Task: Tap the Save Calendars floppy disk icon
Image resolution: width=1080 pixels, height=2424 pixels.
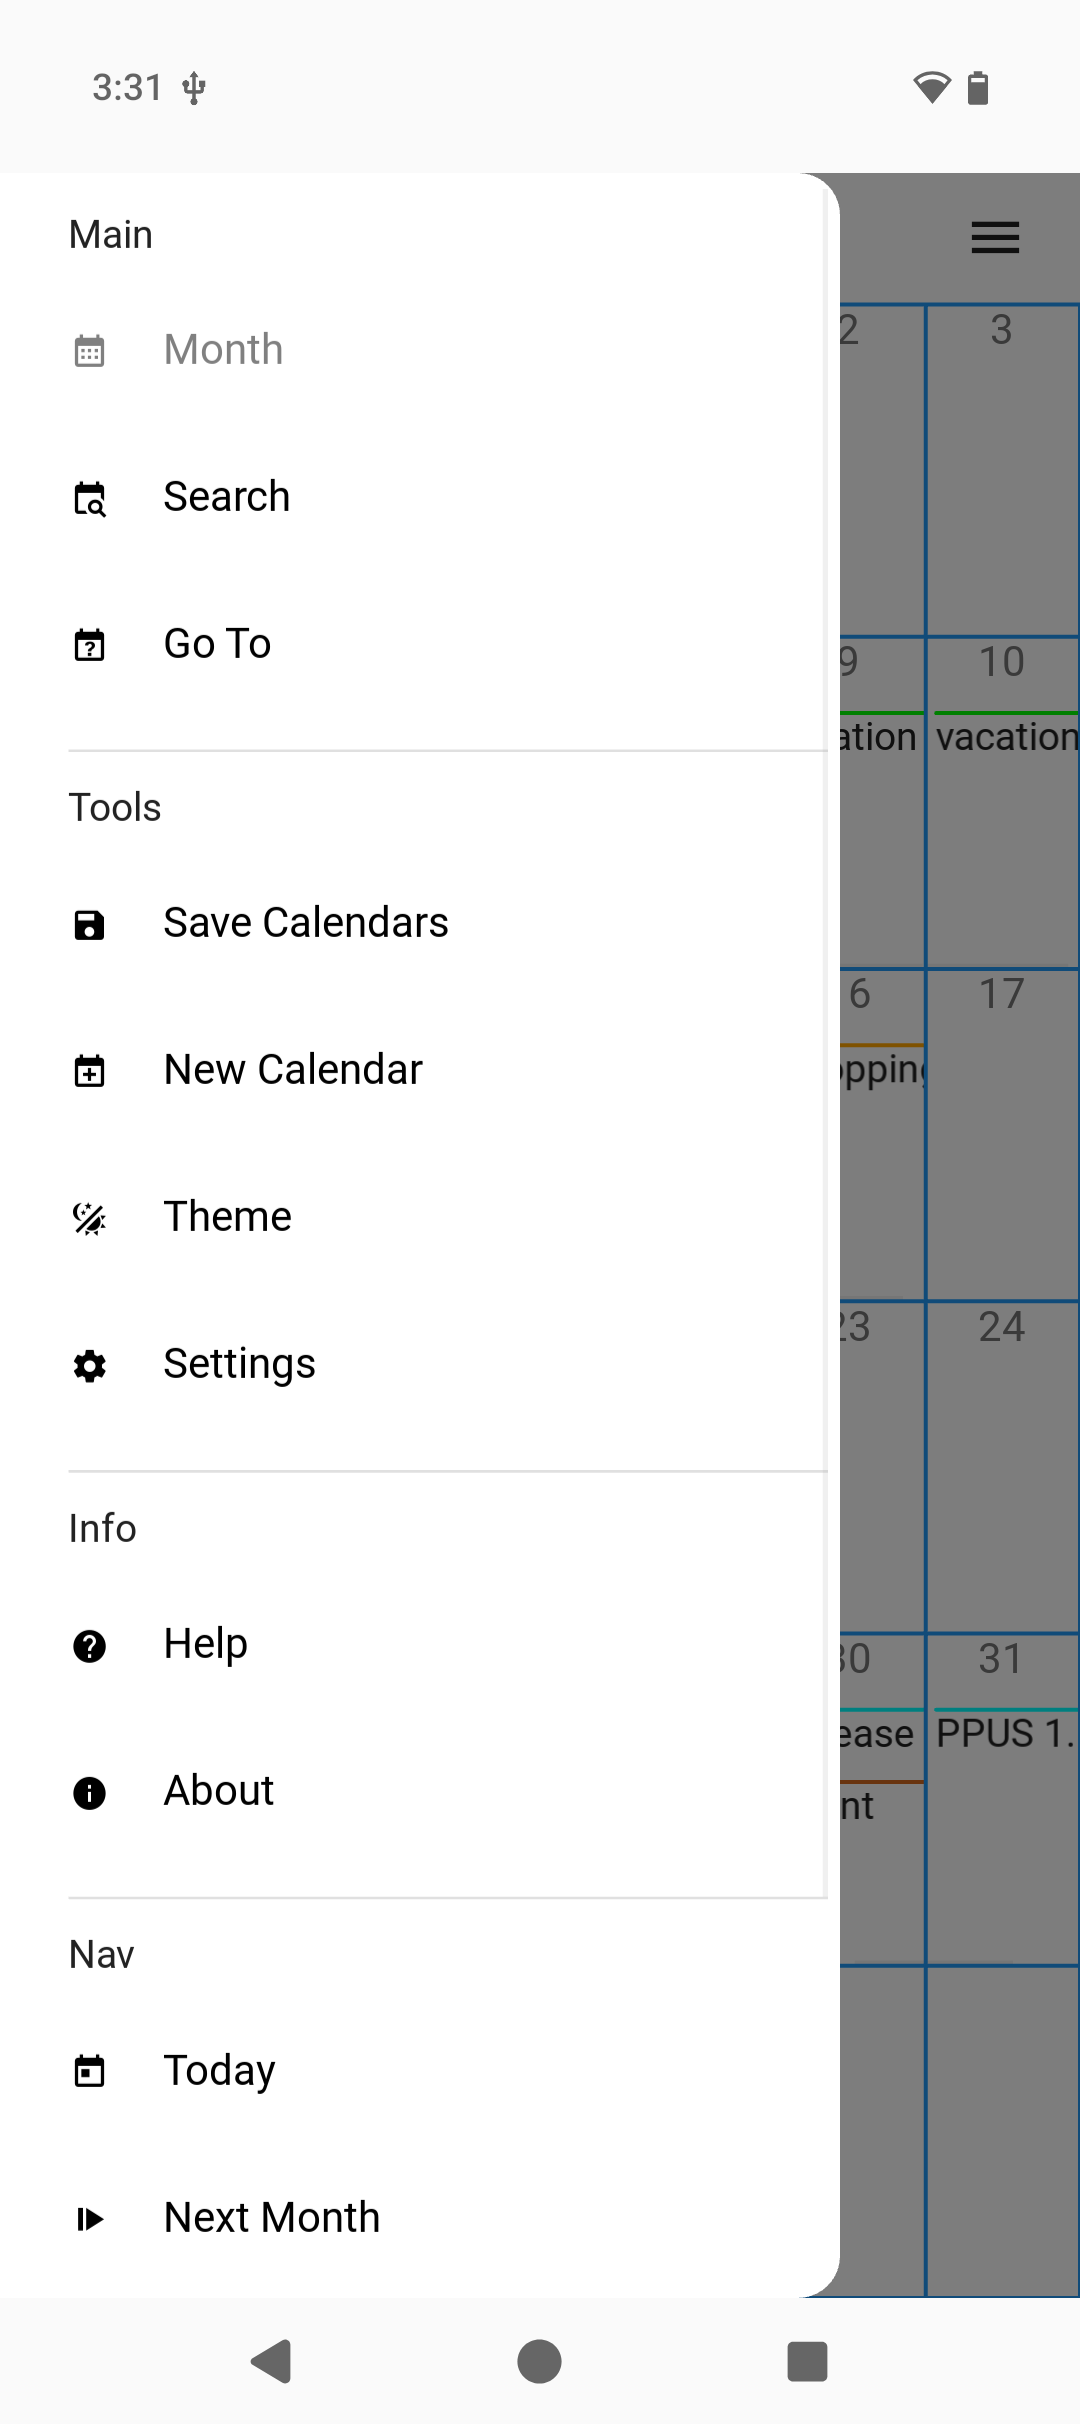Action: click(x=90, y=924)
